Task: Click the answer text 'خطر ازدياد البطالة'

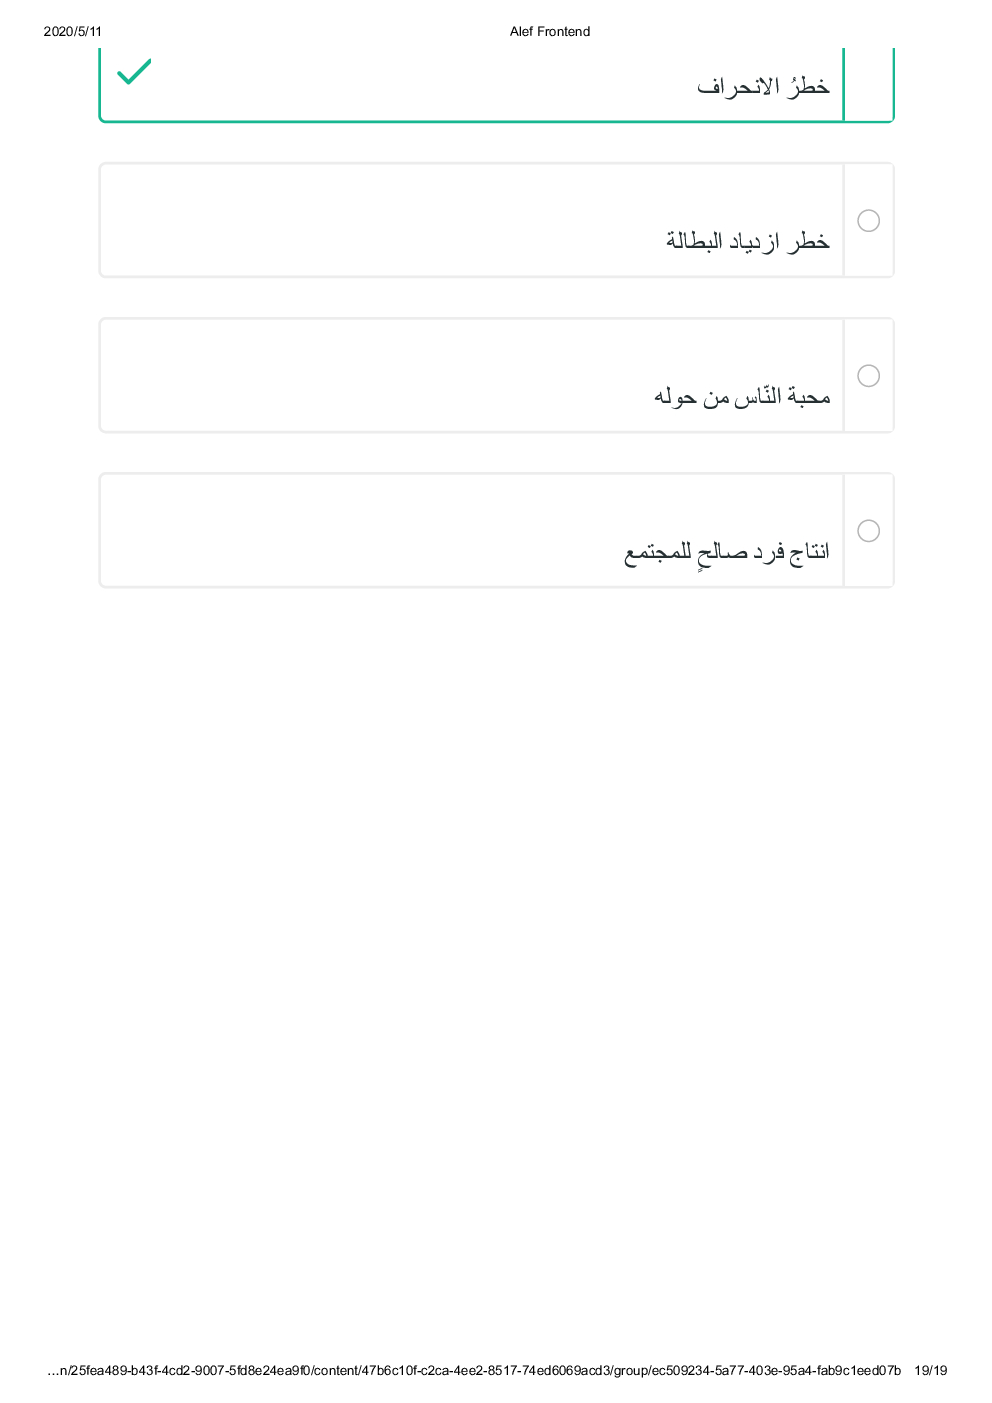Action: (x=747, y=241)
